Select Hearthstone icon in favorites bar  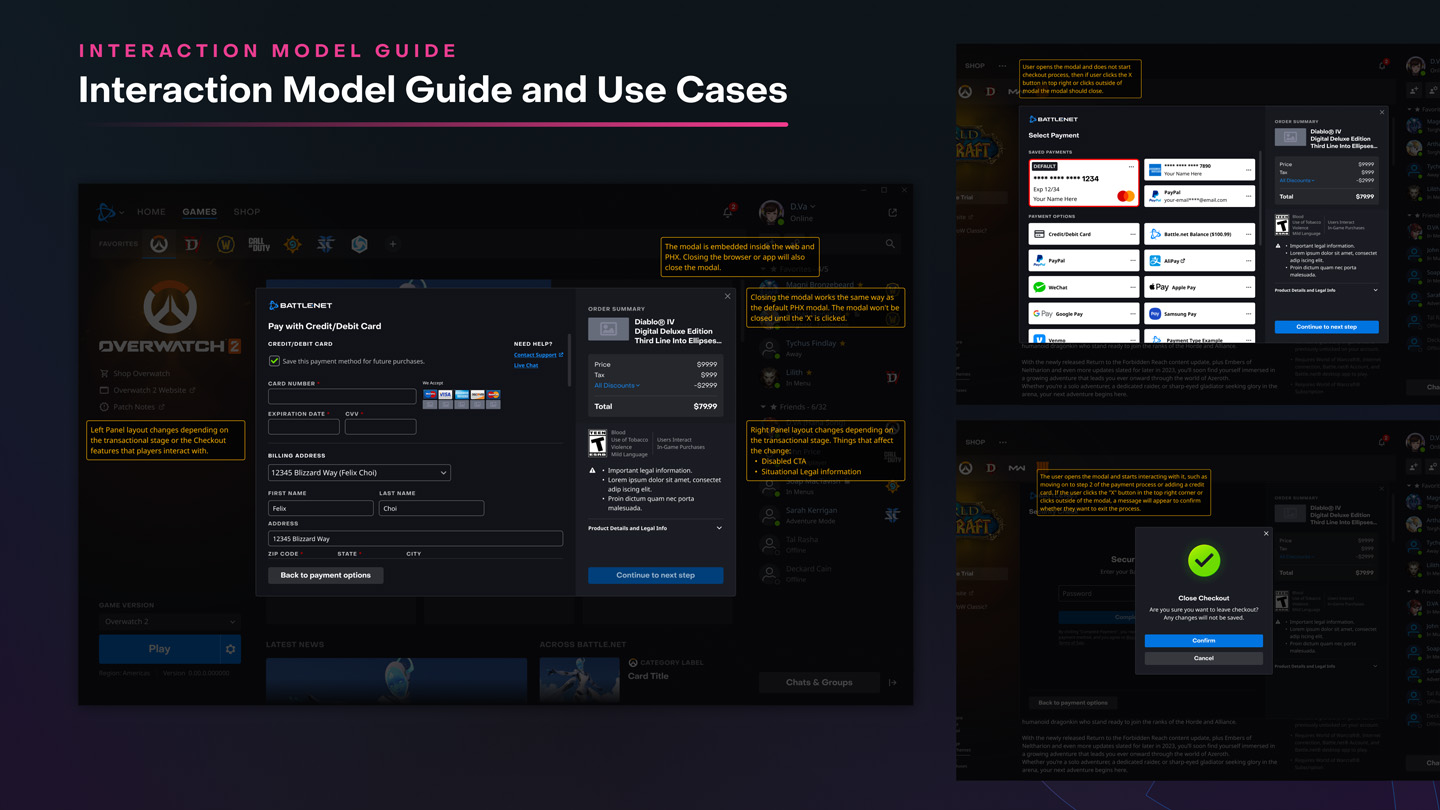[292, 244]
